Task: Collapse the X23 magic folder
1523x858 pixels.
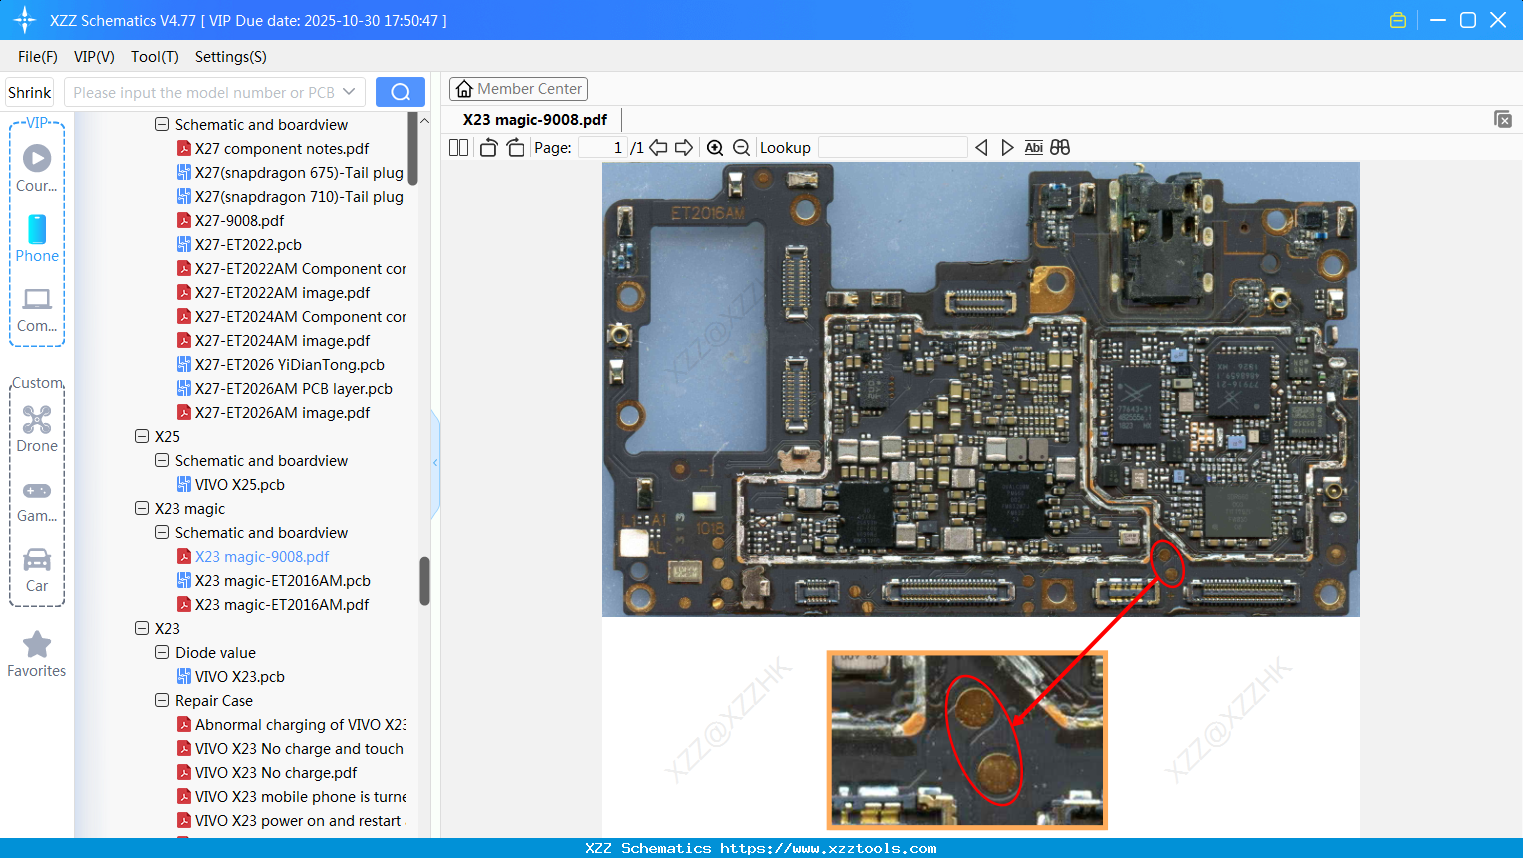Action: [142, 509]
